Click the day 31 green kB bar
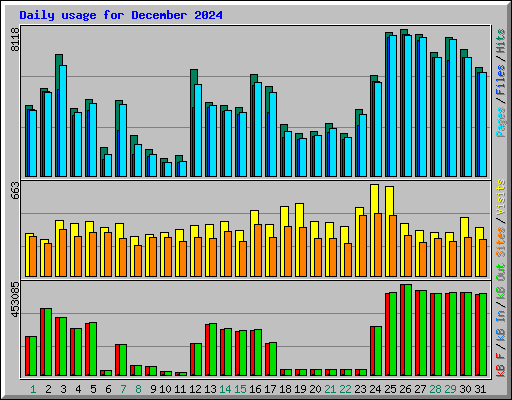The width and height of the screenshot is (512, 400). (x=483, y=335)
